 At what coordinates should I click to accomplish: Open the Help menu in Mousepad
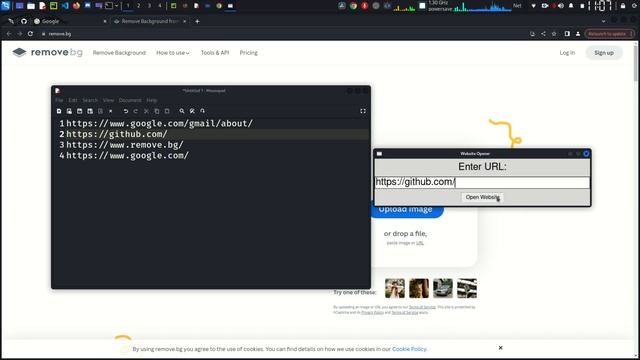(x=151, y=100)
